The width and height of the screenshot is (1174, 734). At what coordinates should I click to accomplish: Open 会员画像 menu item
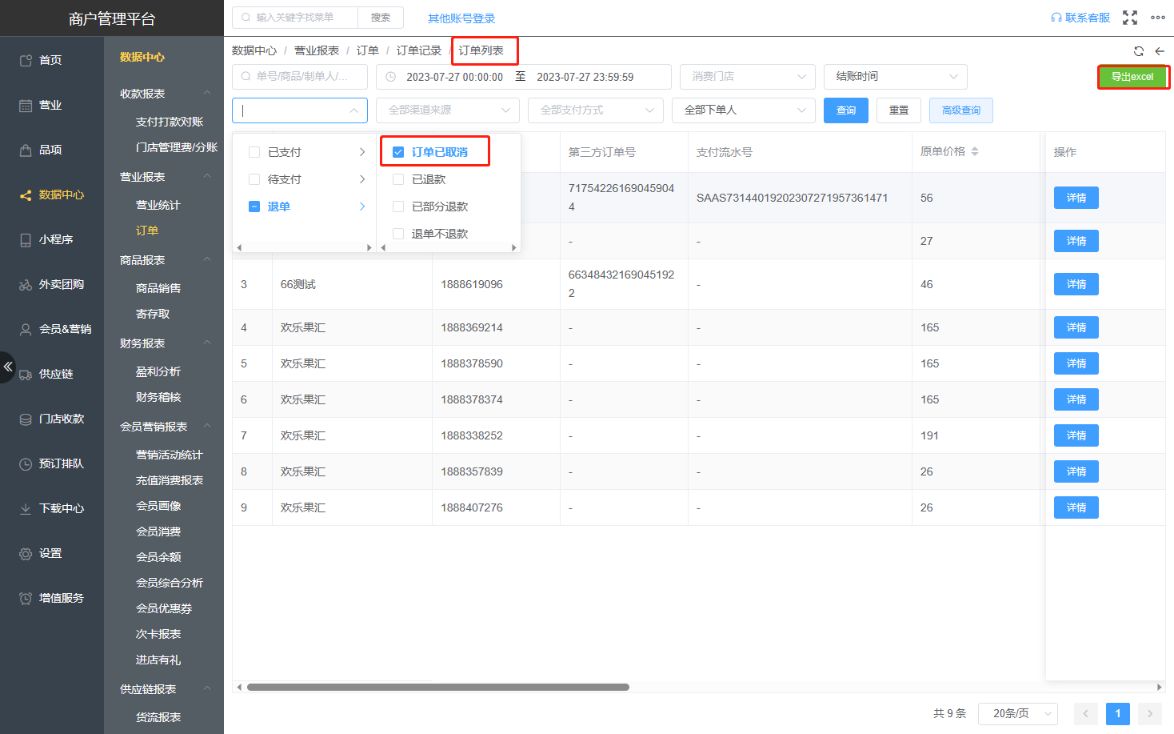158,506
